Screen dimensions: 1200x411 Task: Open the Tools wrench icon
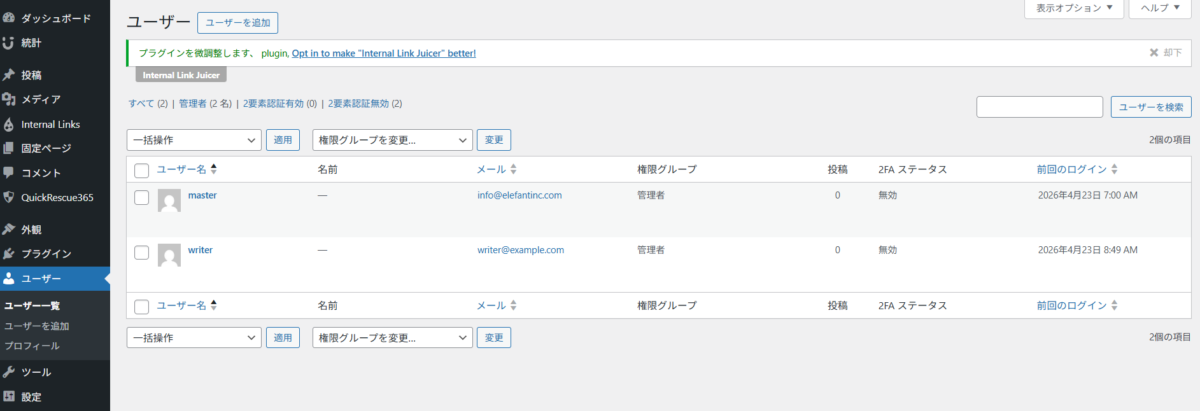tap(9, 372)
